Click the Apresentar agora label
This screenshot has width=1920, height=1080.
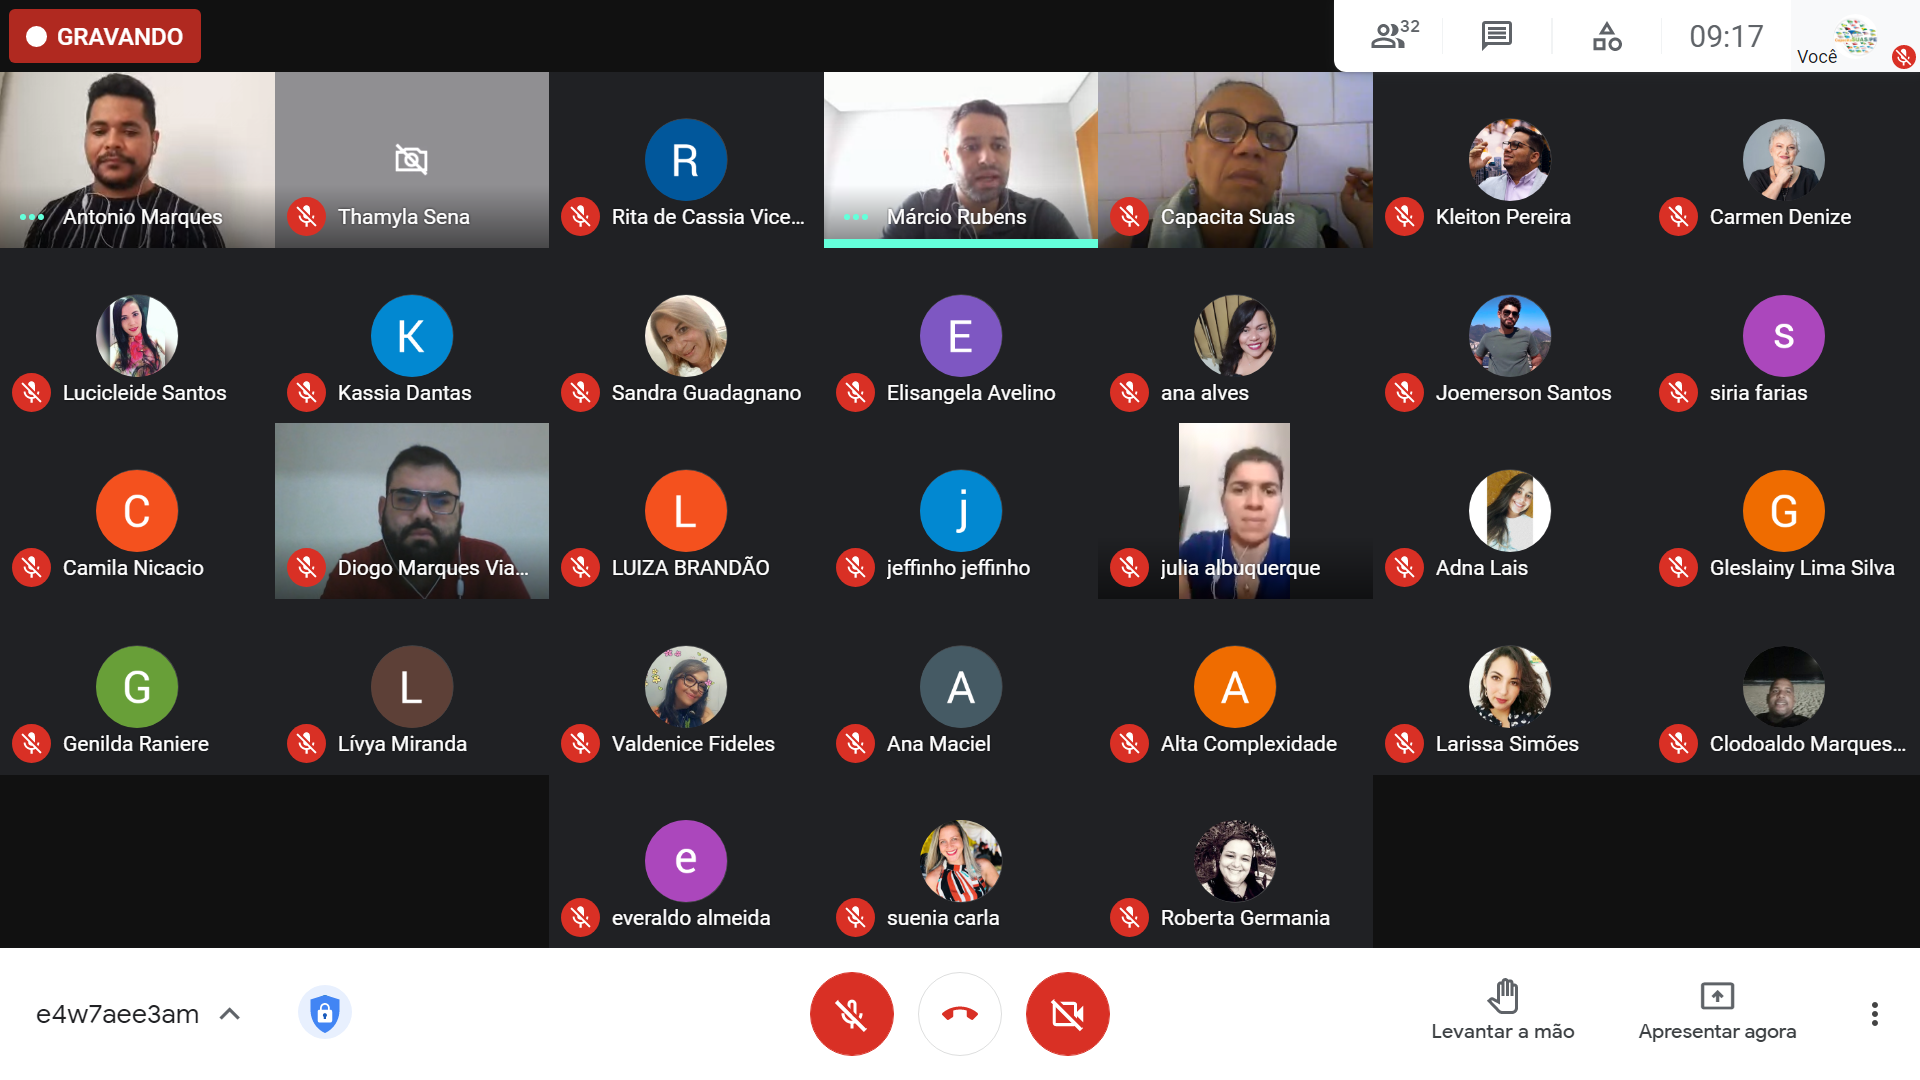pyautogui.click(x=1717, y=1031)
